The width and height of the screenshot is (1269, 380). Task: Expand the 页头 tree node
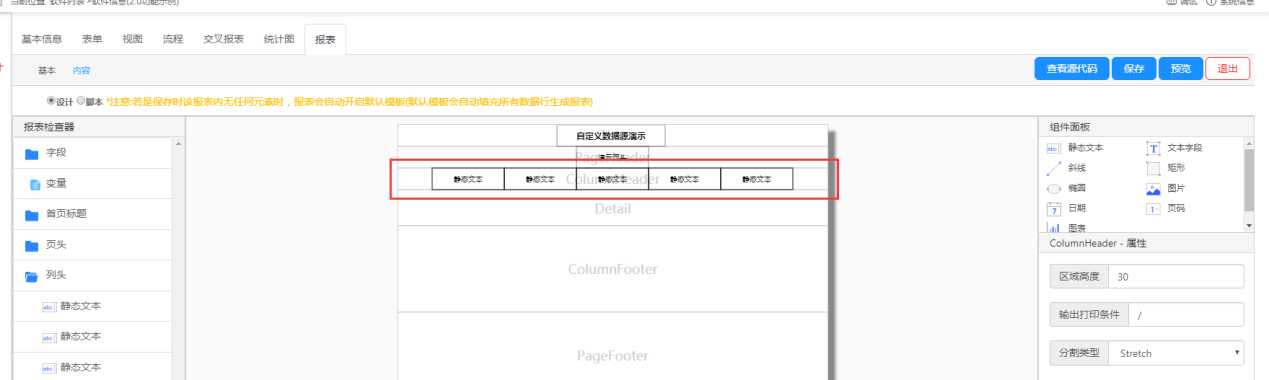tap(92, 246)
